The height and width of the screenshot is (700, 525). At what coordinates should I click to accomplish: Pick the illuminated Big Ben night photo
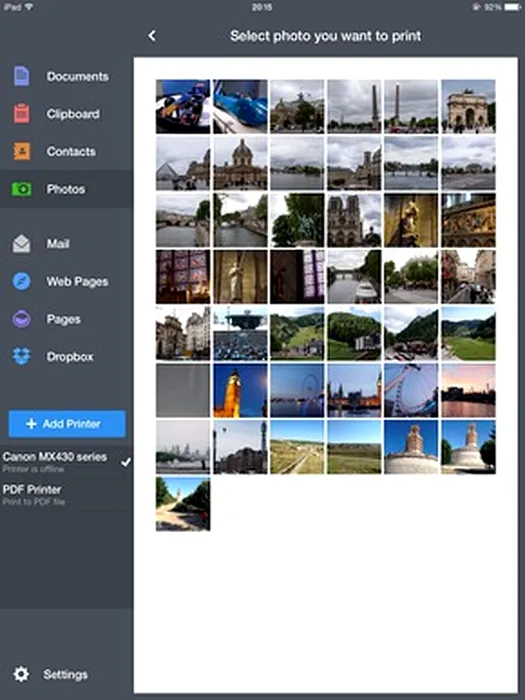[240, 391]
